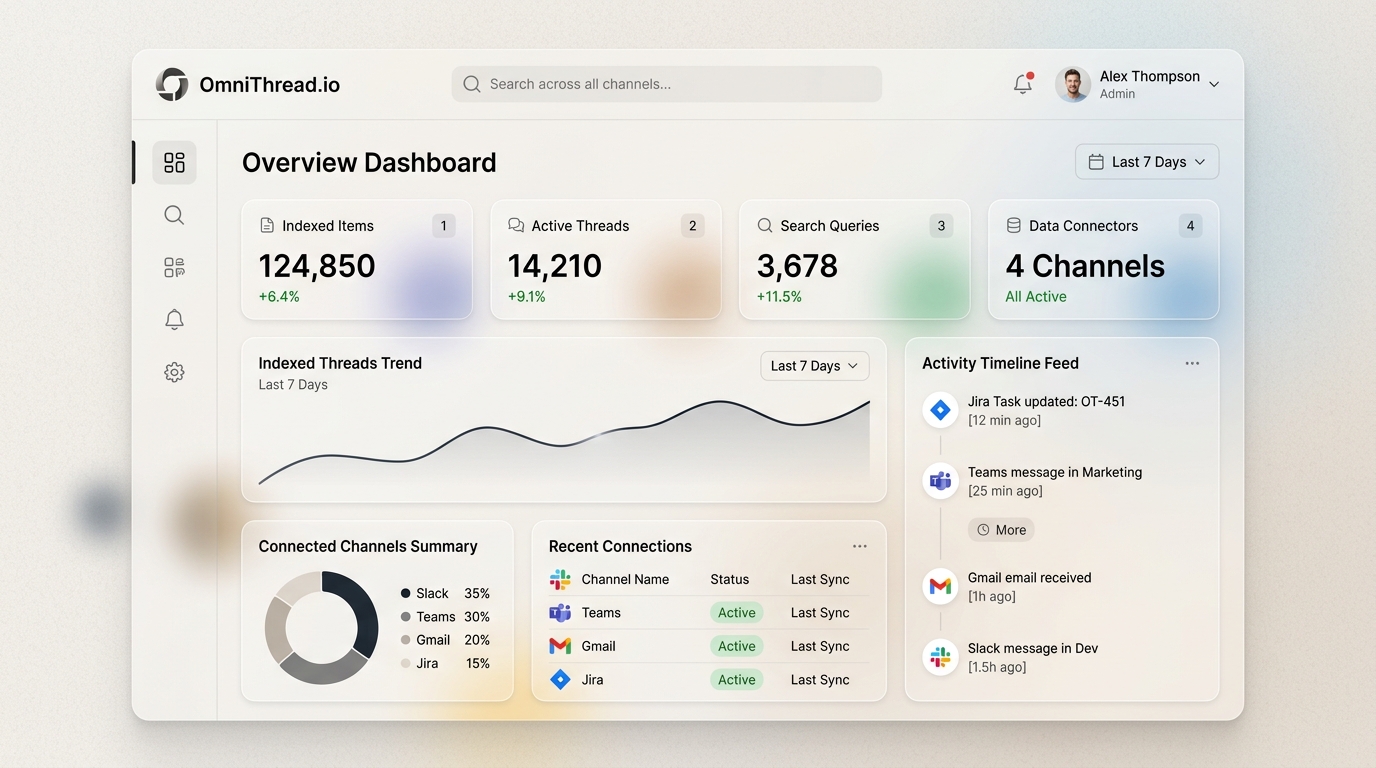Image resolution: width=1376 pixels, height=768 pixels.
Task: Open Recent Connections three-dot menu
Action: point(860,546)
